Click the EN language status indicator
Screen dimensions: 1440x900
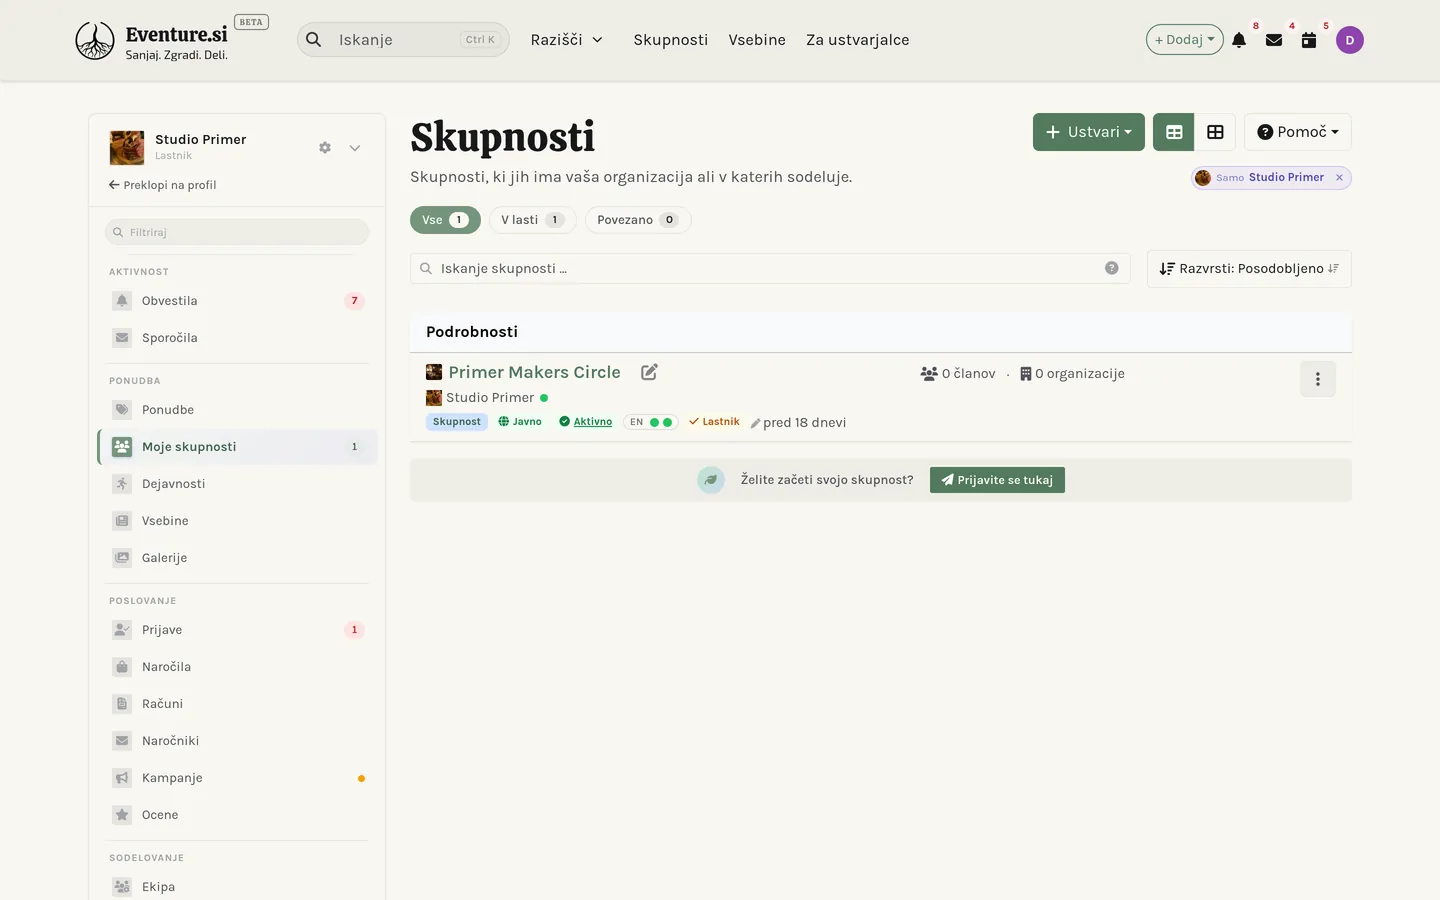tap(650, 422)
